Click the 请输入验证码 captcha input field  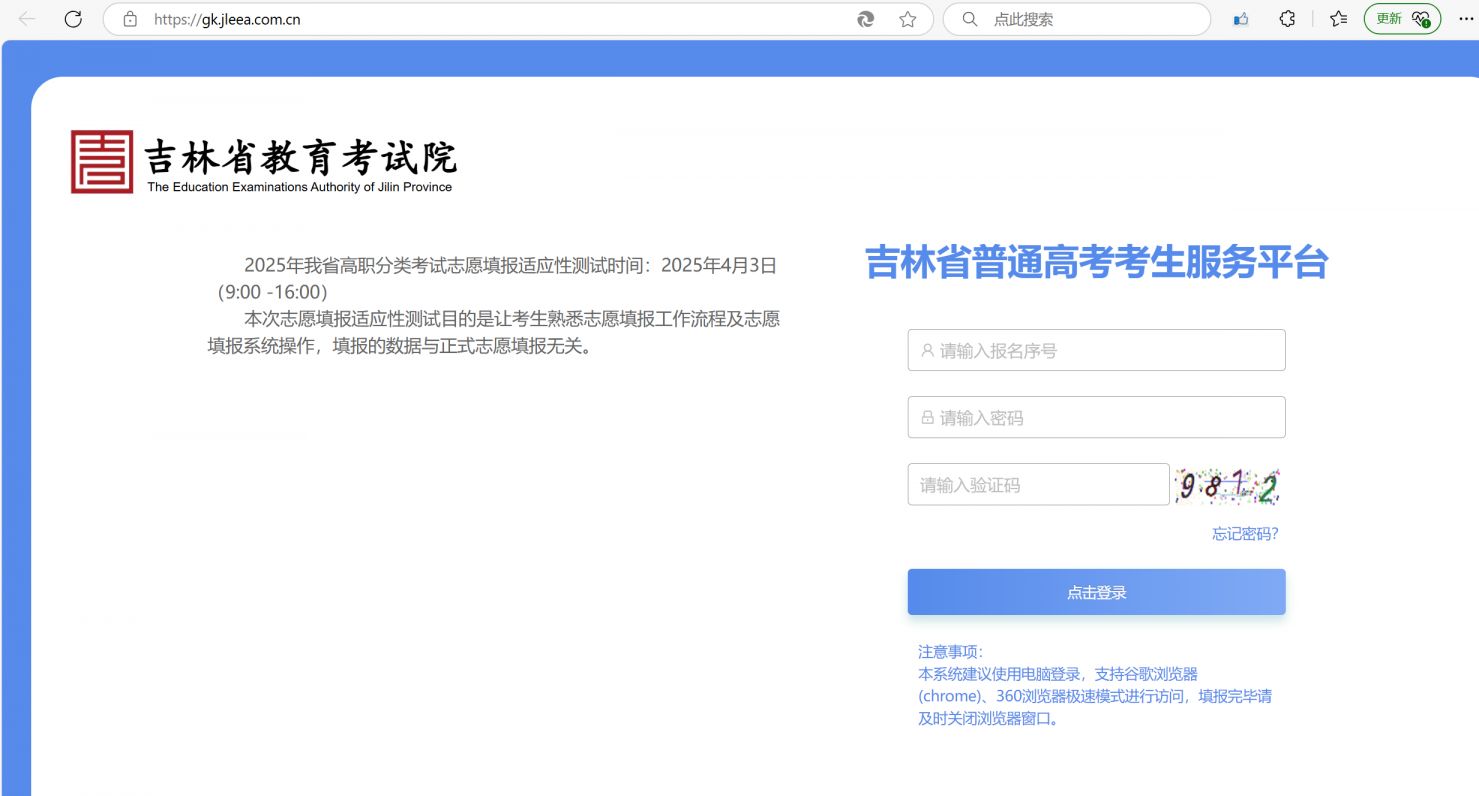tap(1038, 484)
